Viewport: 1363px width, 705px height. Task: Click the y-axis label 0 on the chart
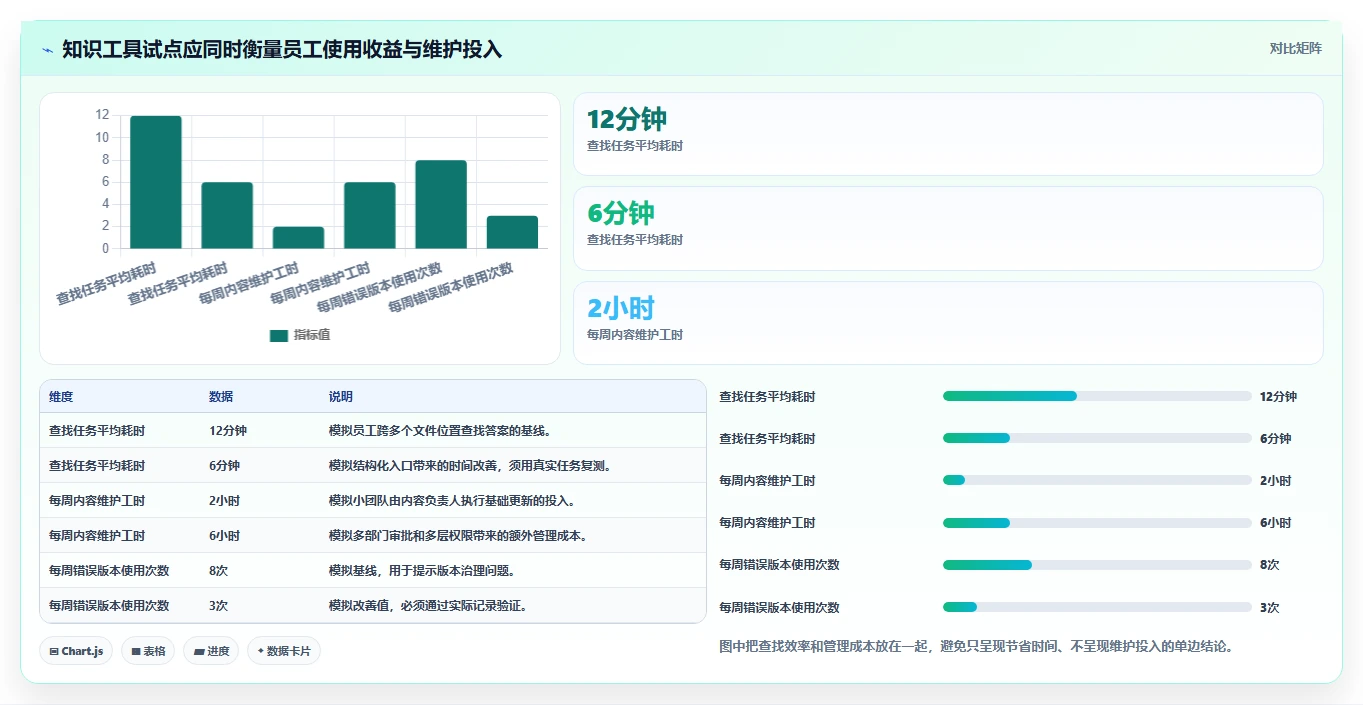tap(105, 248)
